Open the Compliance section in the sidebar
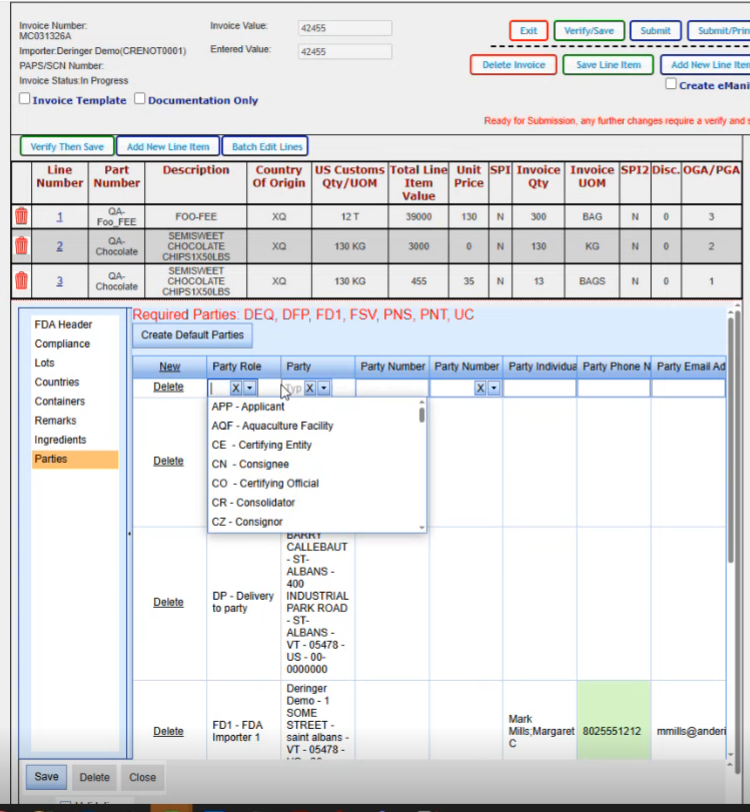The image size is (750, 812). click(62, 344)
